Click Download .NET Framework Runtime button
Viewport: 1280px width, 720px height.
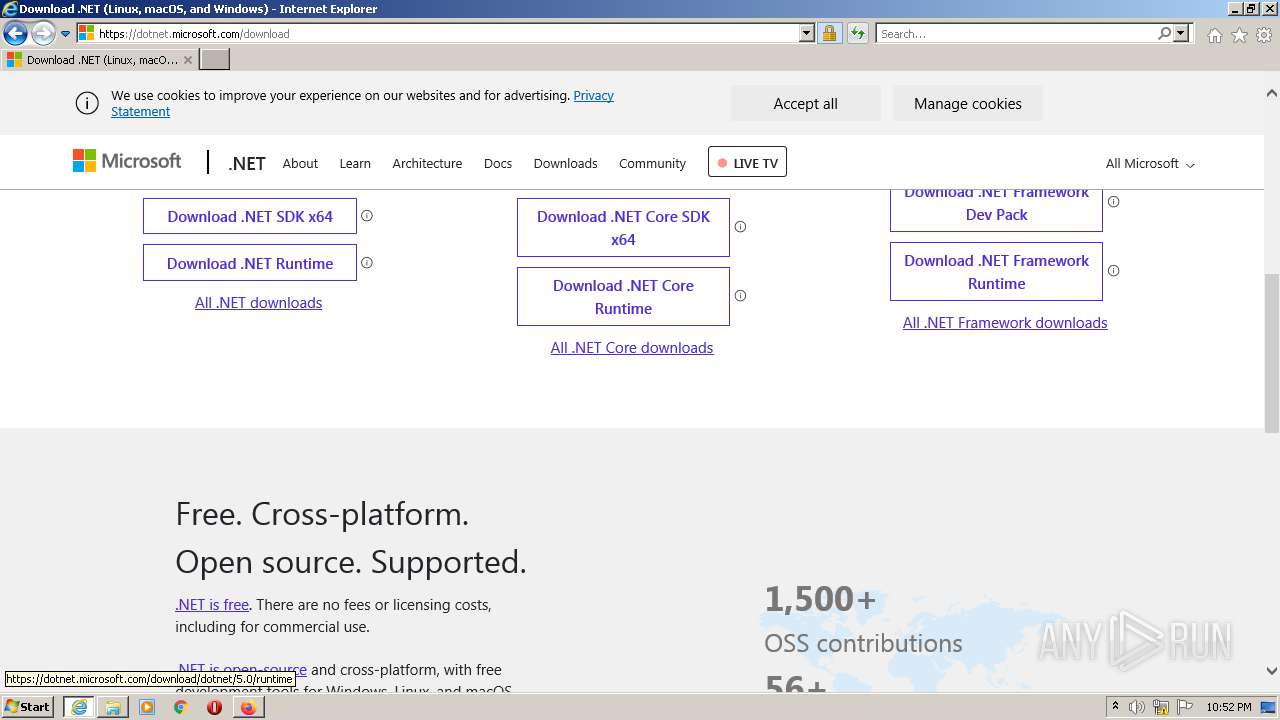pyautogui.click(x=996, y=272)
